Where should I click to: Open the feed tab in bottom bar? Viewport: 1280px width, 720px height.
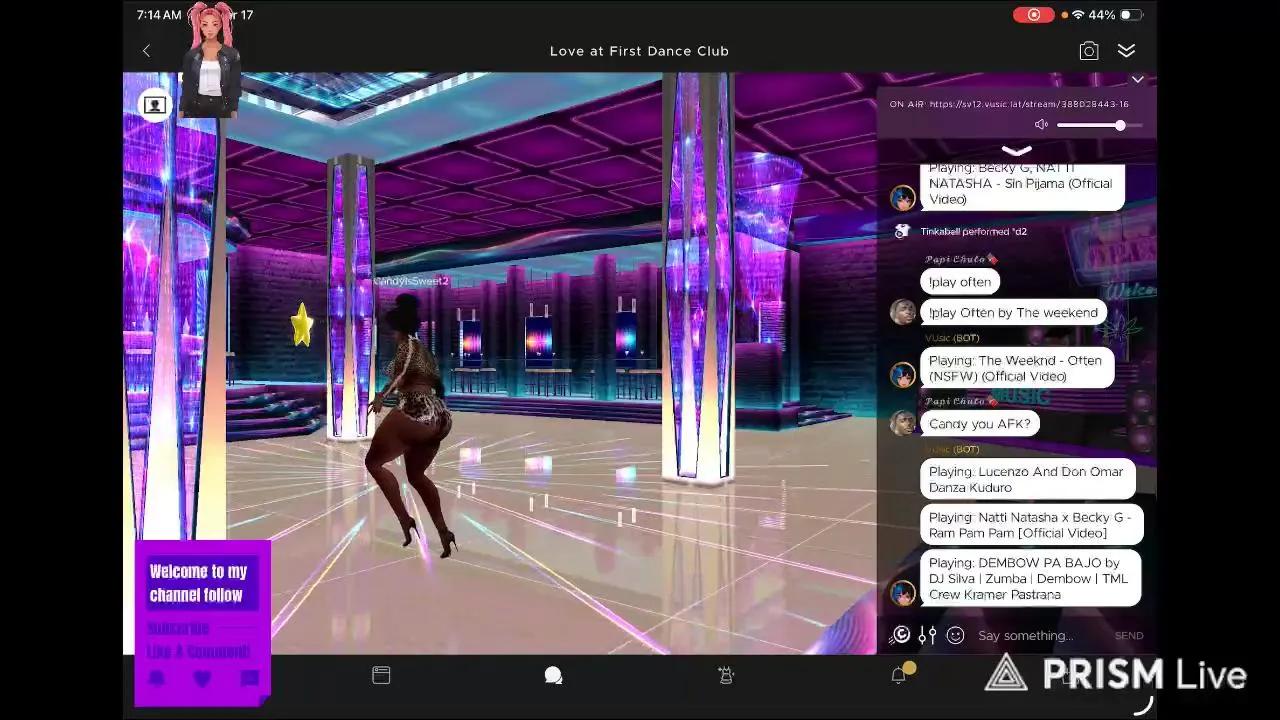(x=381, y=676)
